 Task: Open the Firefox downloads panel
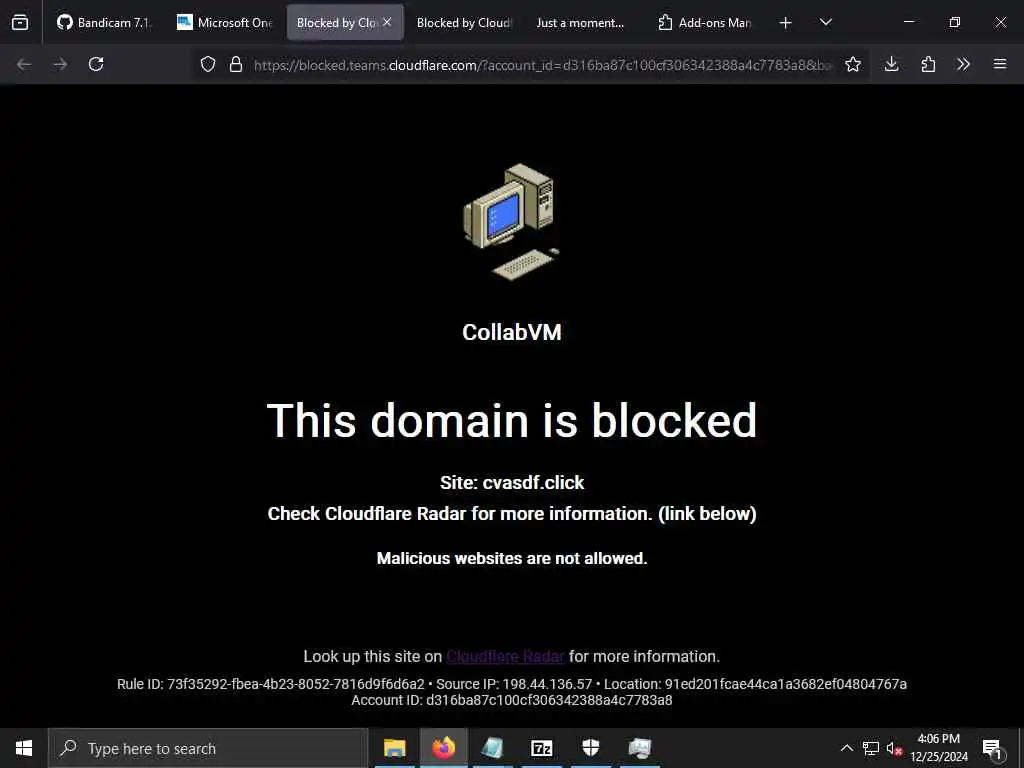[891, 64]
